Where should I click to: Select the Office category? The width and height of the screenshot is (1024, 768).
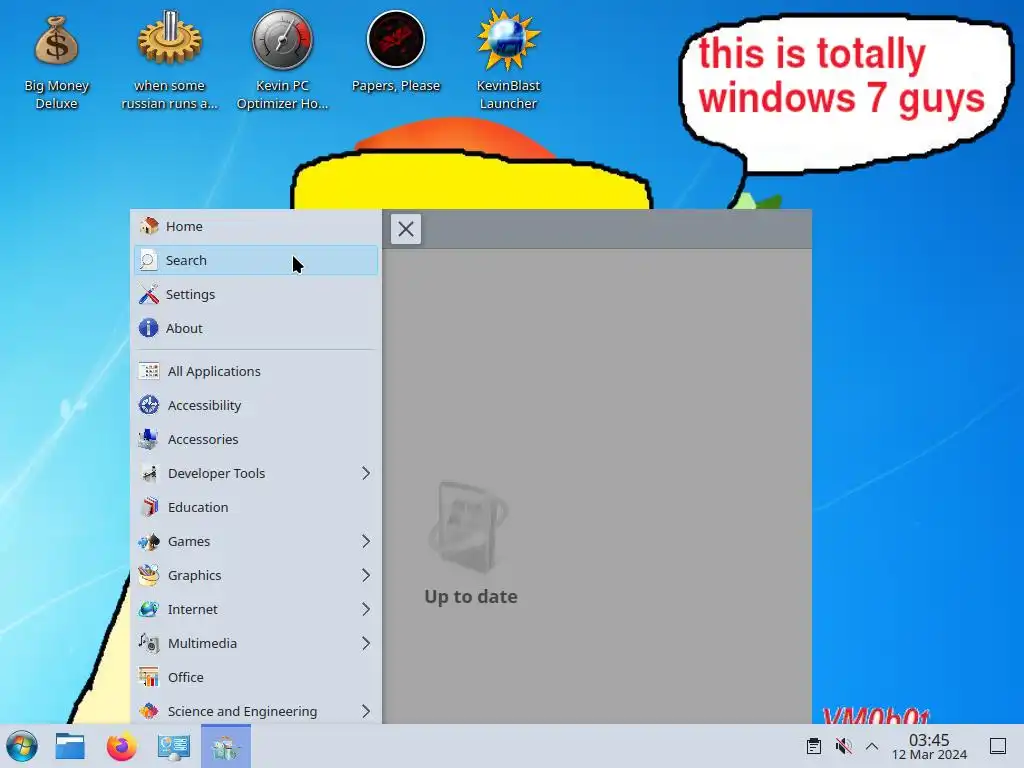coord(256,677)
